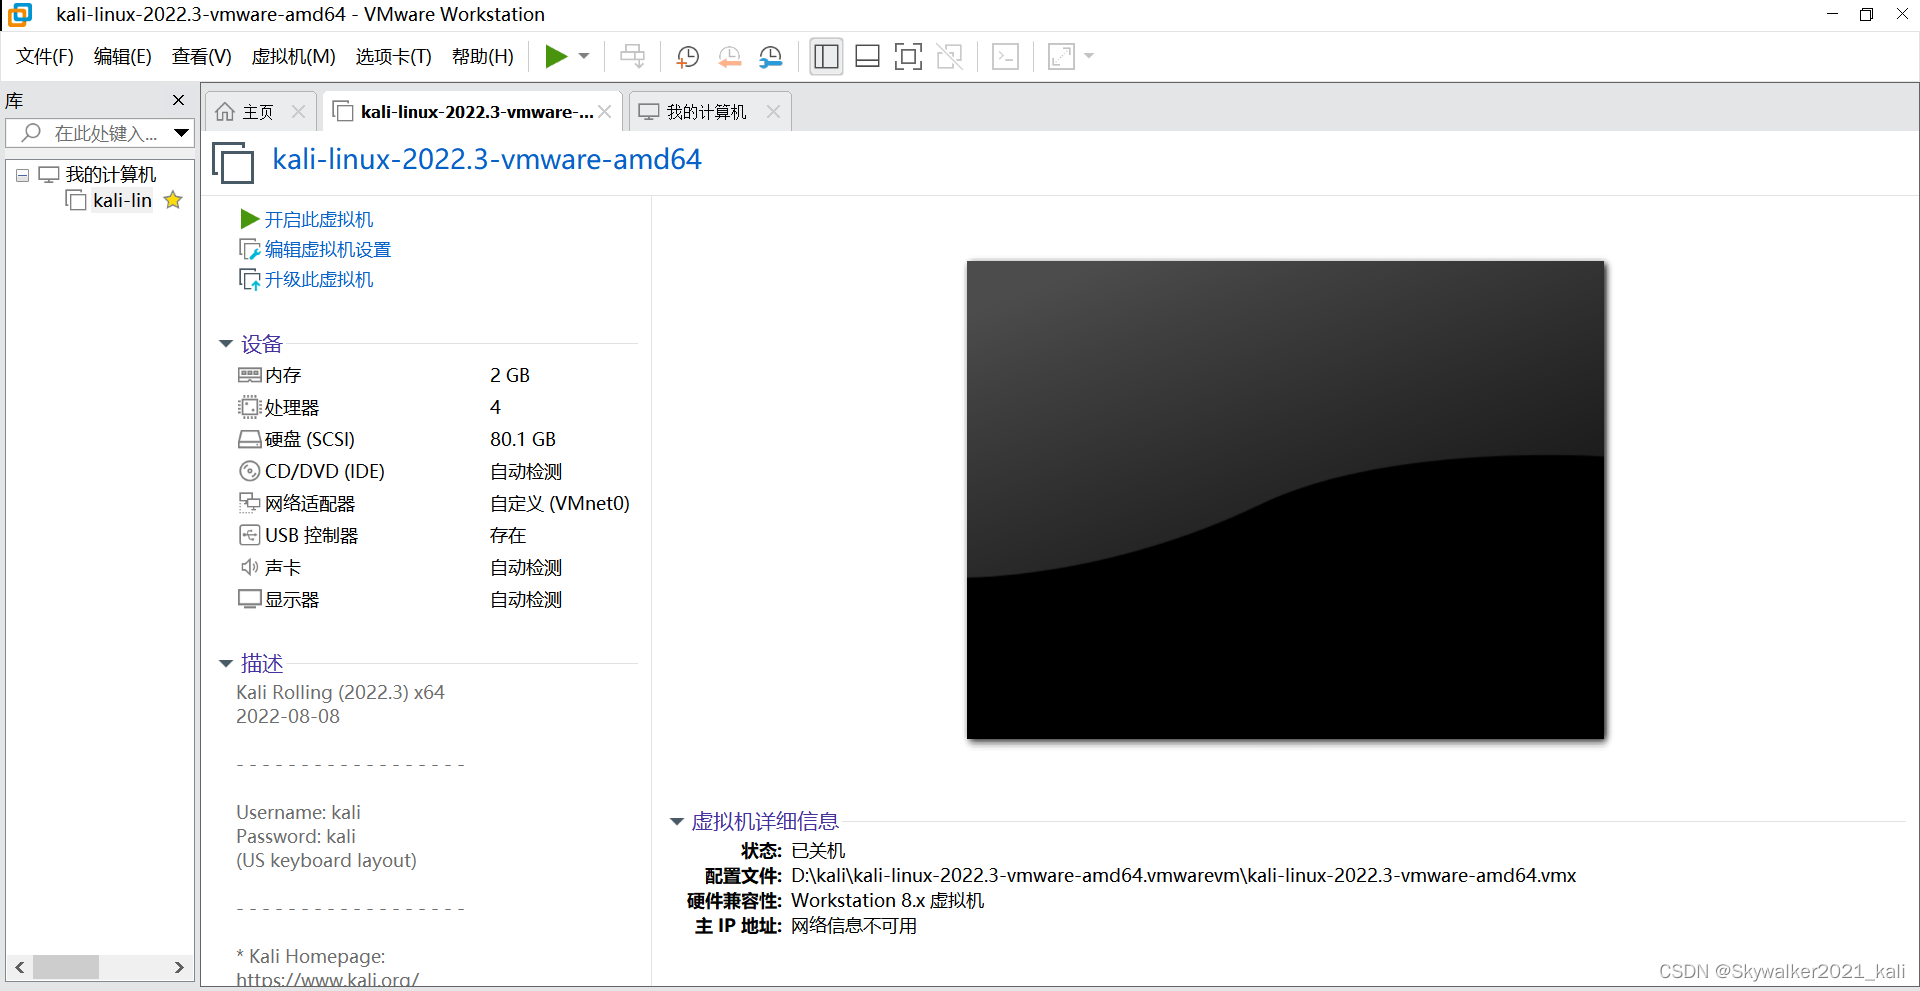
Task: Click the 网络适配器 network adapter icon
Action: (249, 503)
